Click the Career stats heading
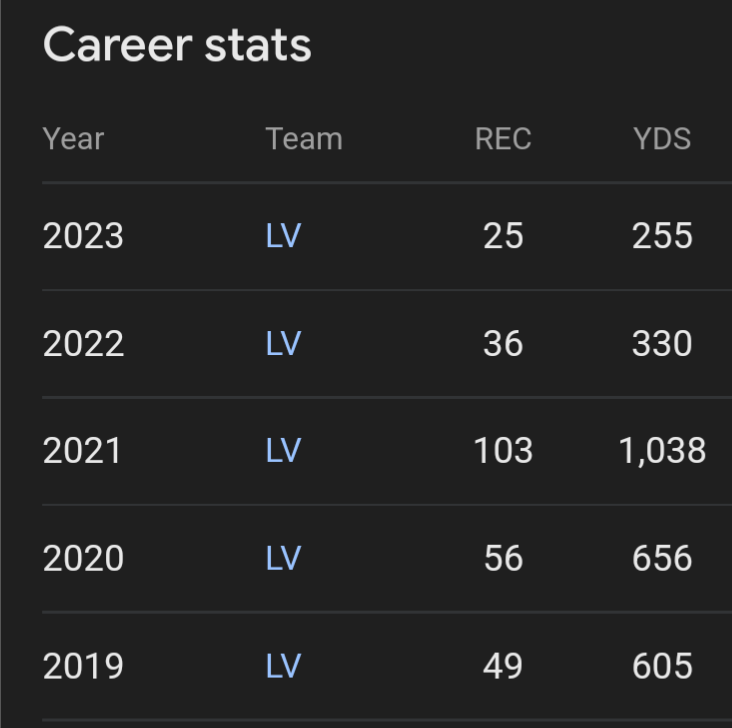Screen dimensions: 732x728 pos(177,45)
